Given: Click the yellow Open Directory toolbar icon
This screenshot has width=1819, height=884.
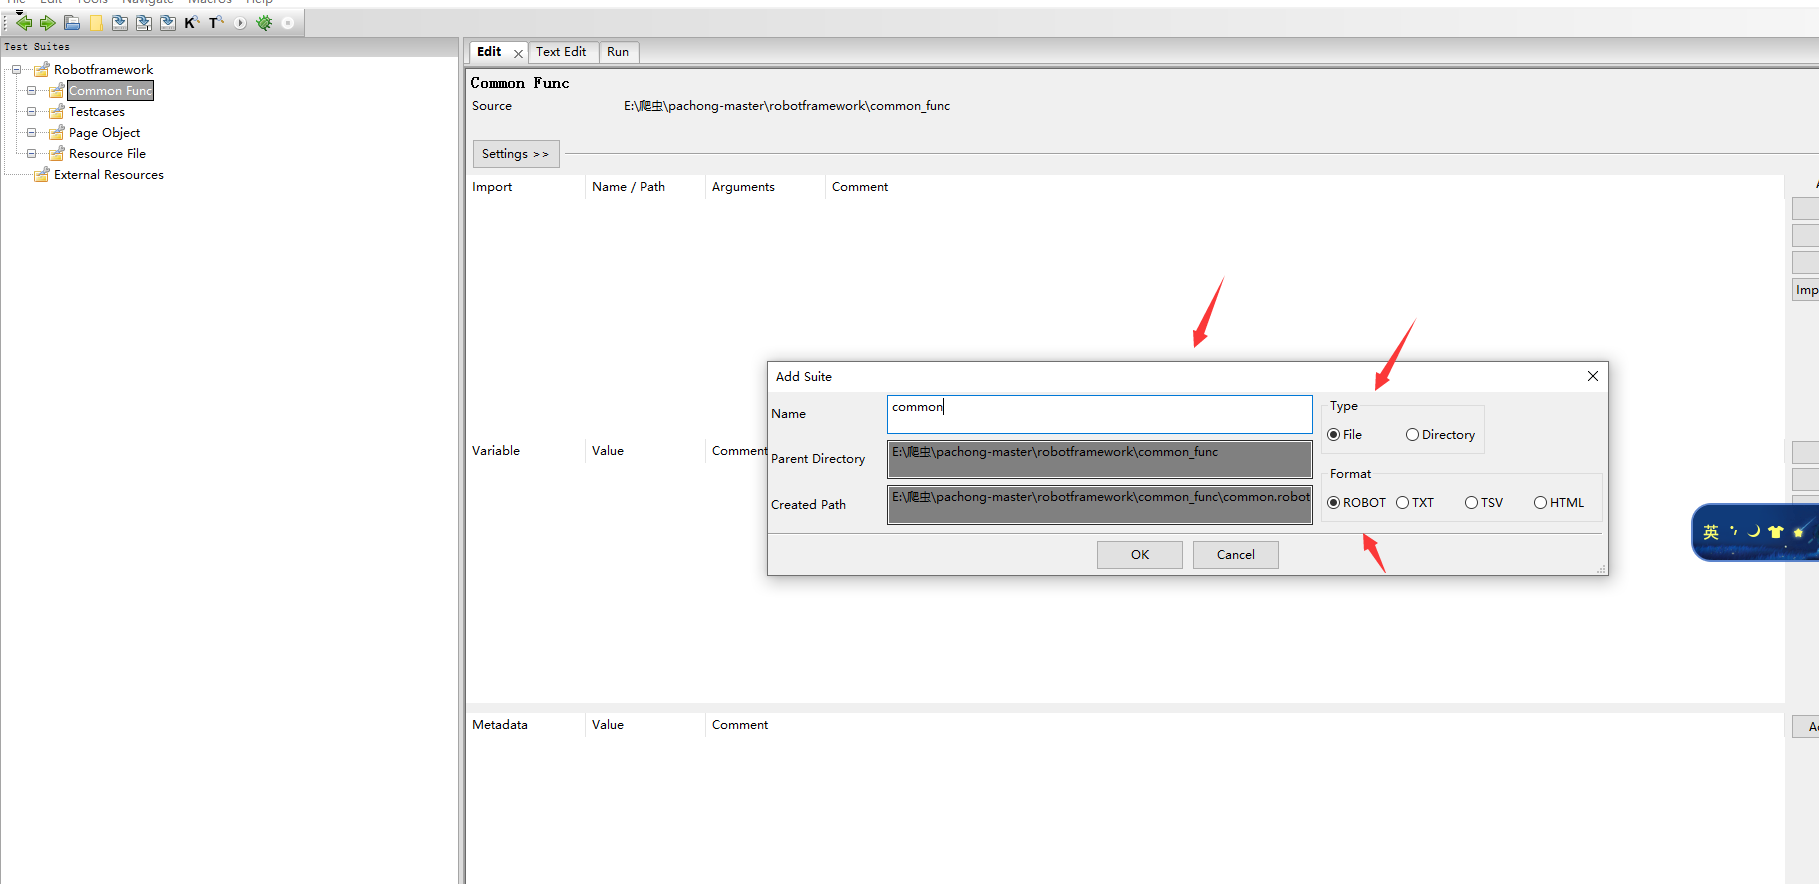Looking at the screenshot, I should point(96,22).
